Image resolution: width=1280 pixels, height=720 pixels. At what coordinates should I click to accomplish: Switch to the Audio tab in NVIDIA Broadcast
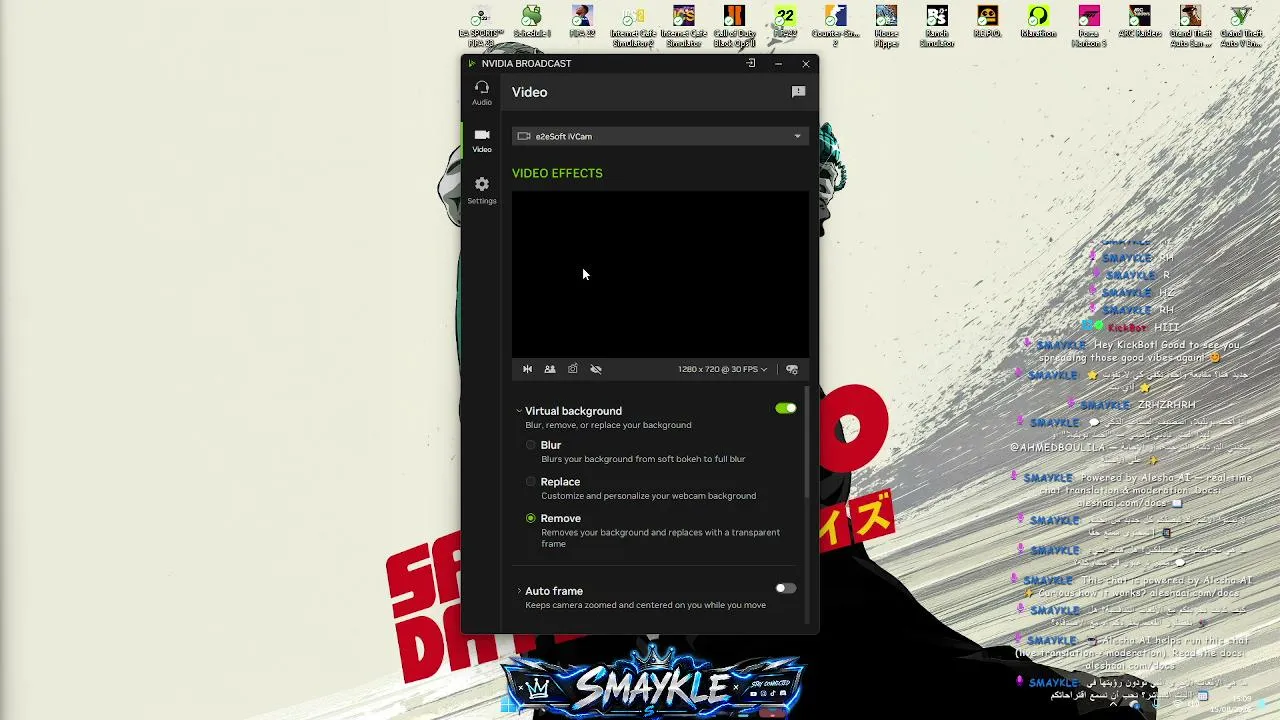click(x=482, y=92)
